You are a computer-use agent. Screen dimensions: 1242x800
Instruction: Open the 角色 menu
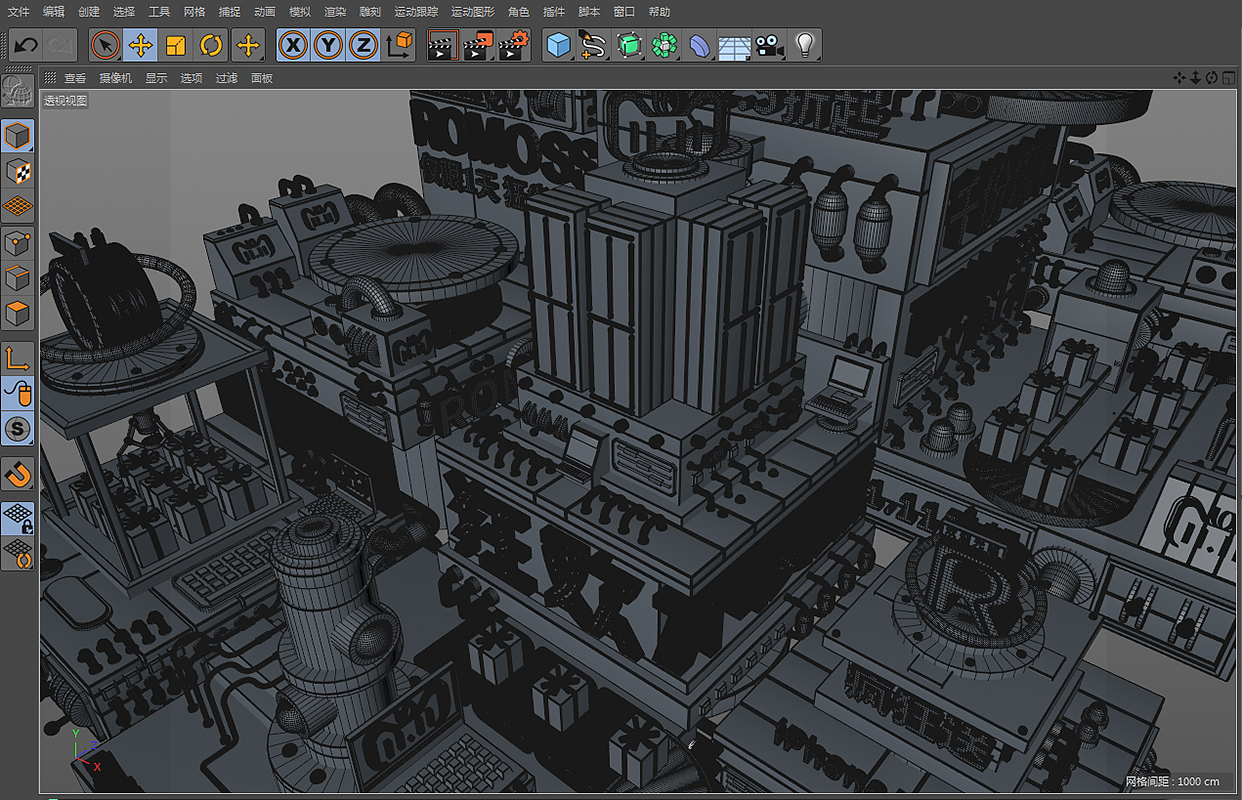(519, 12)
